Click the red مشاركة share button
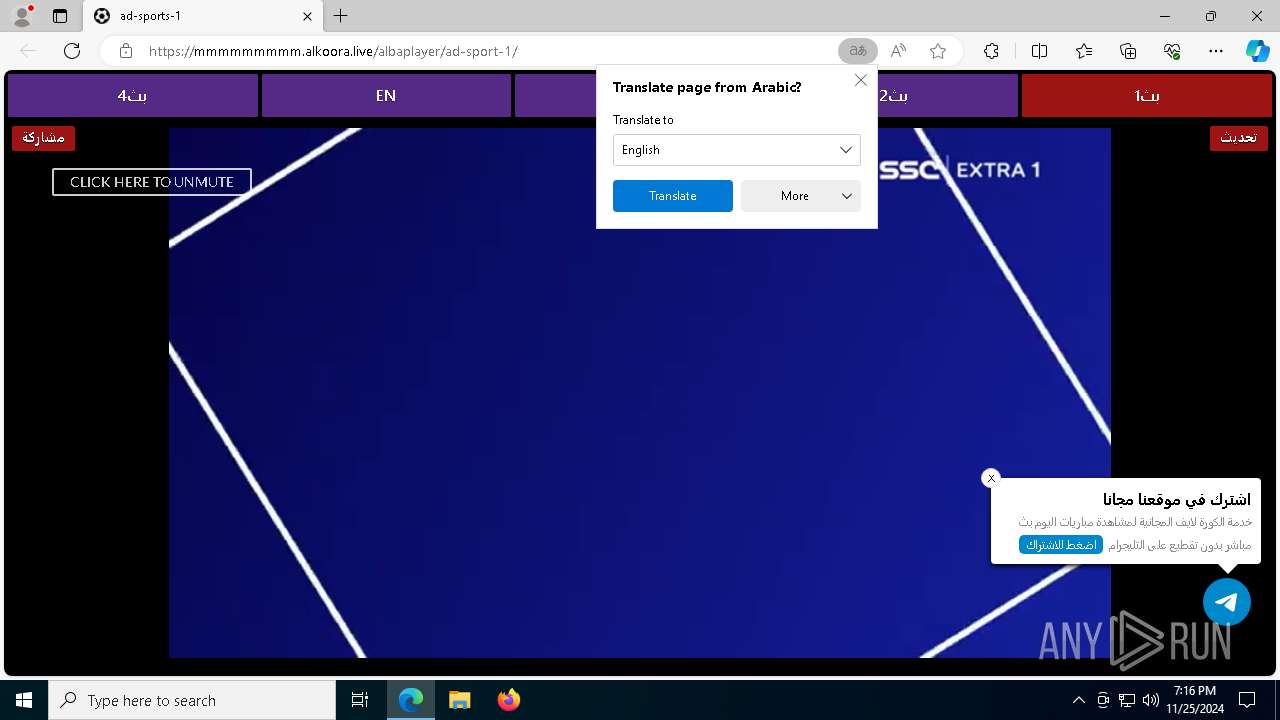Viewport: 1280px width, 720px height. coord(43,138)
